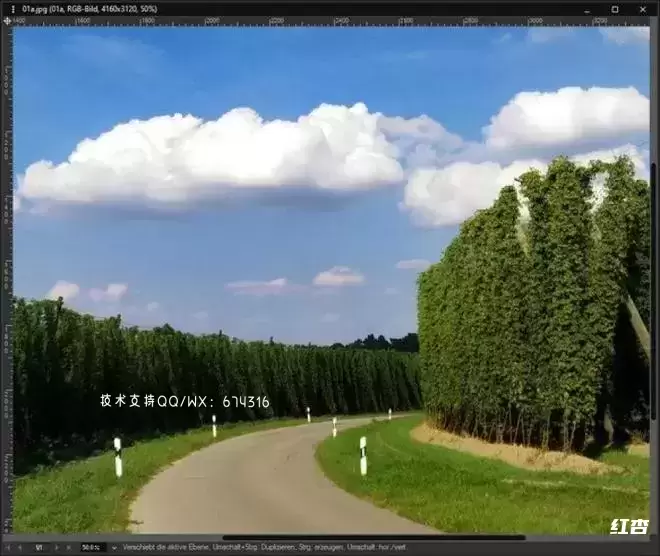Click the status hint 'Verschiebt die aktive Ebene'
660x556 pixels.
[166, 548]
